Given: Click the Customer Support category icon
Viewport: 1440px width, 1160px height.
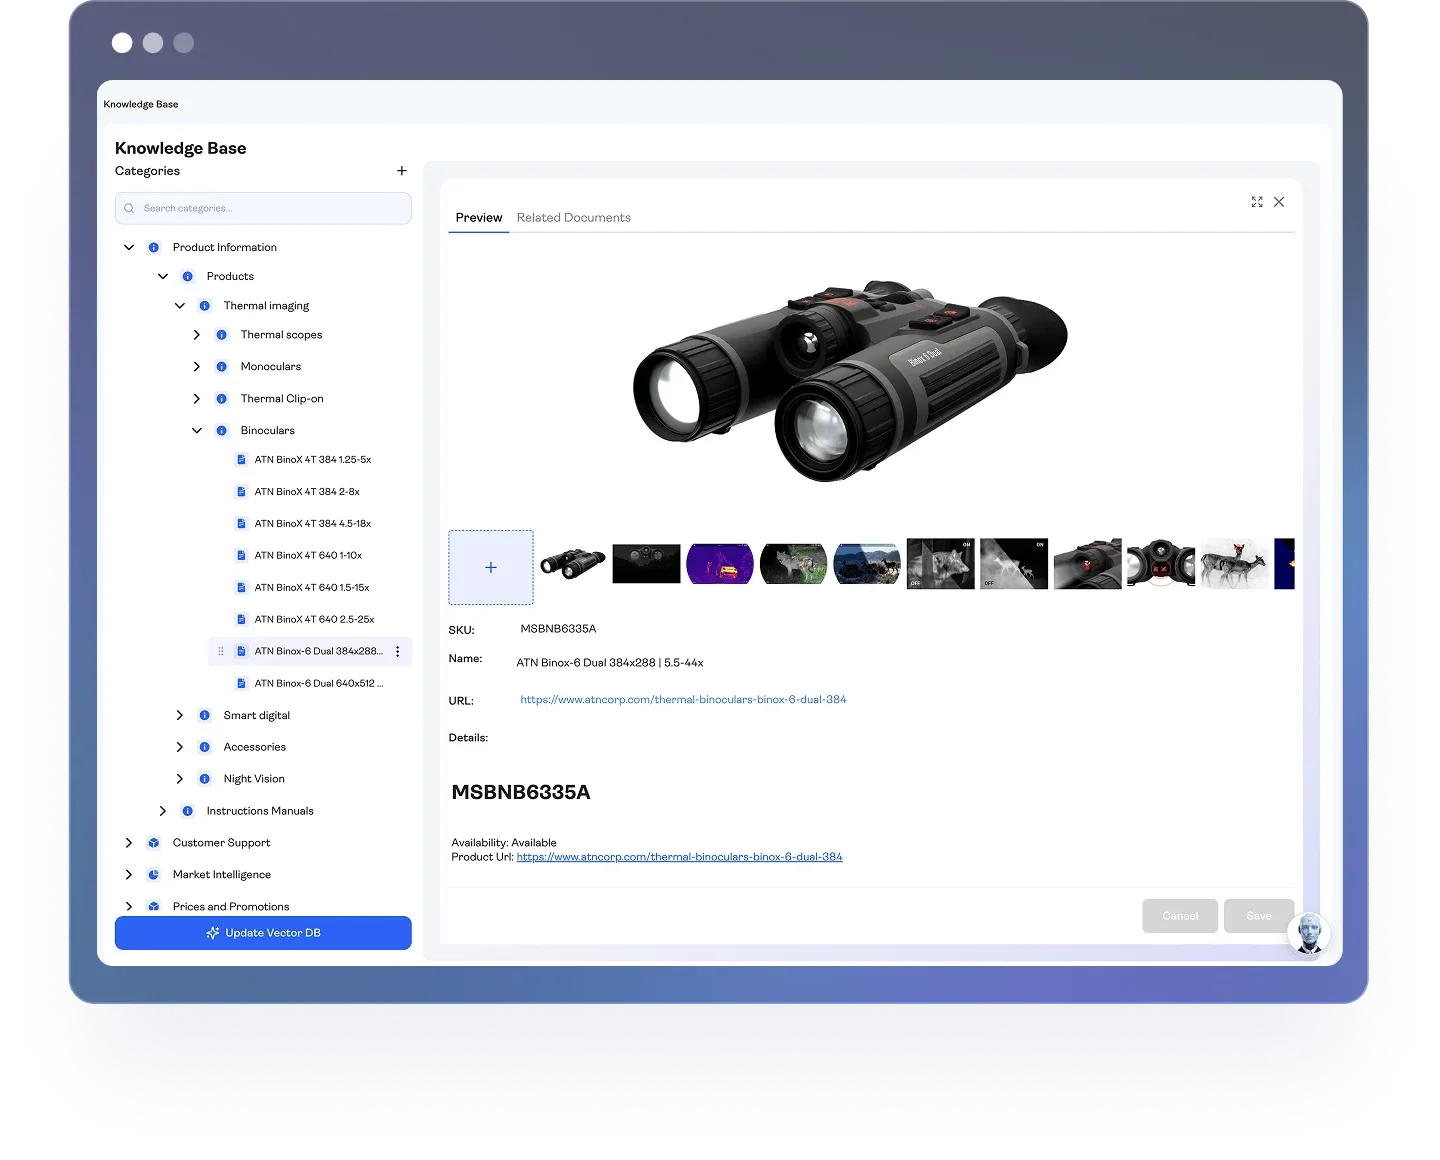Looking at the screenshot, I should (x=154, y=843).
